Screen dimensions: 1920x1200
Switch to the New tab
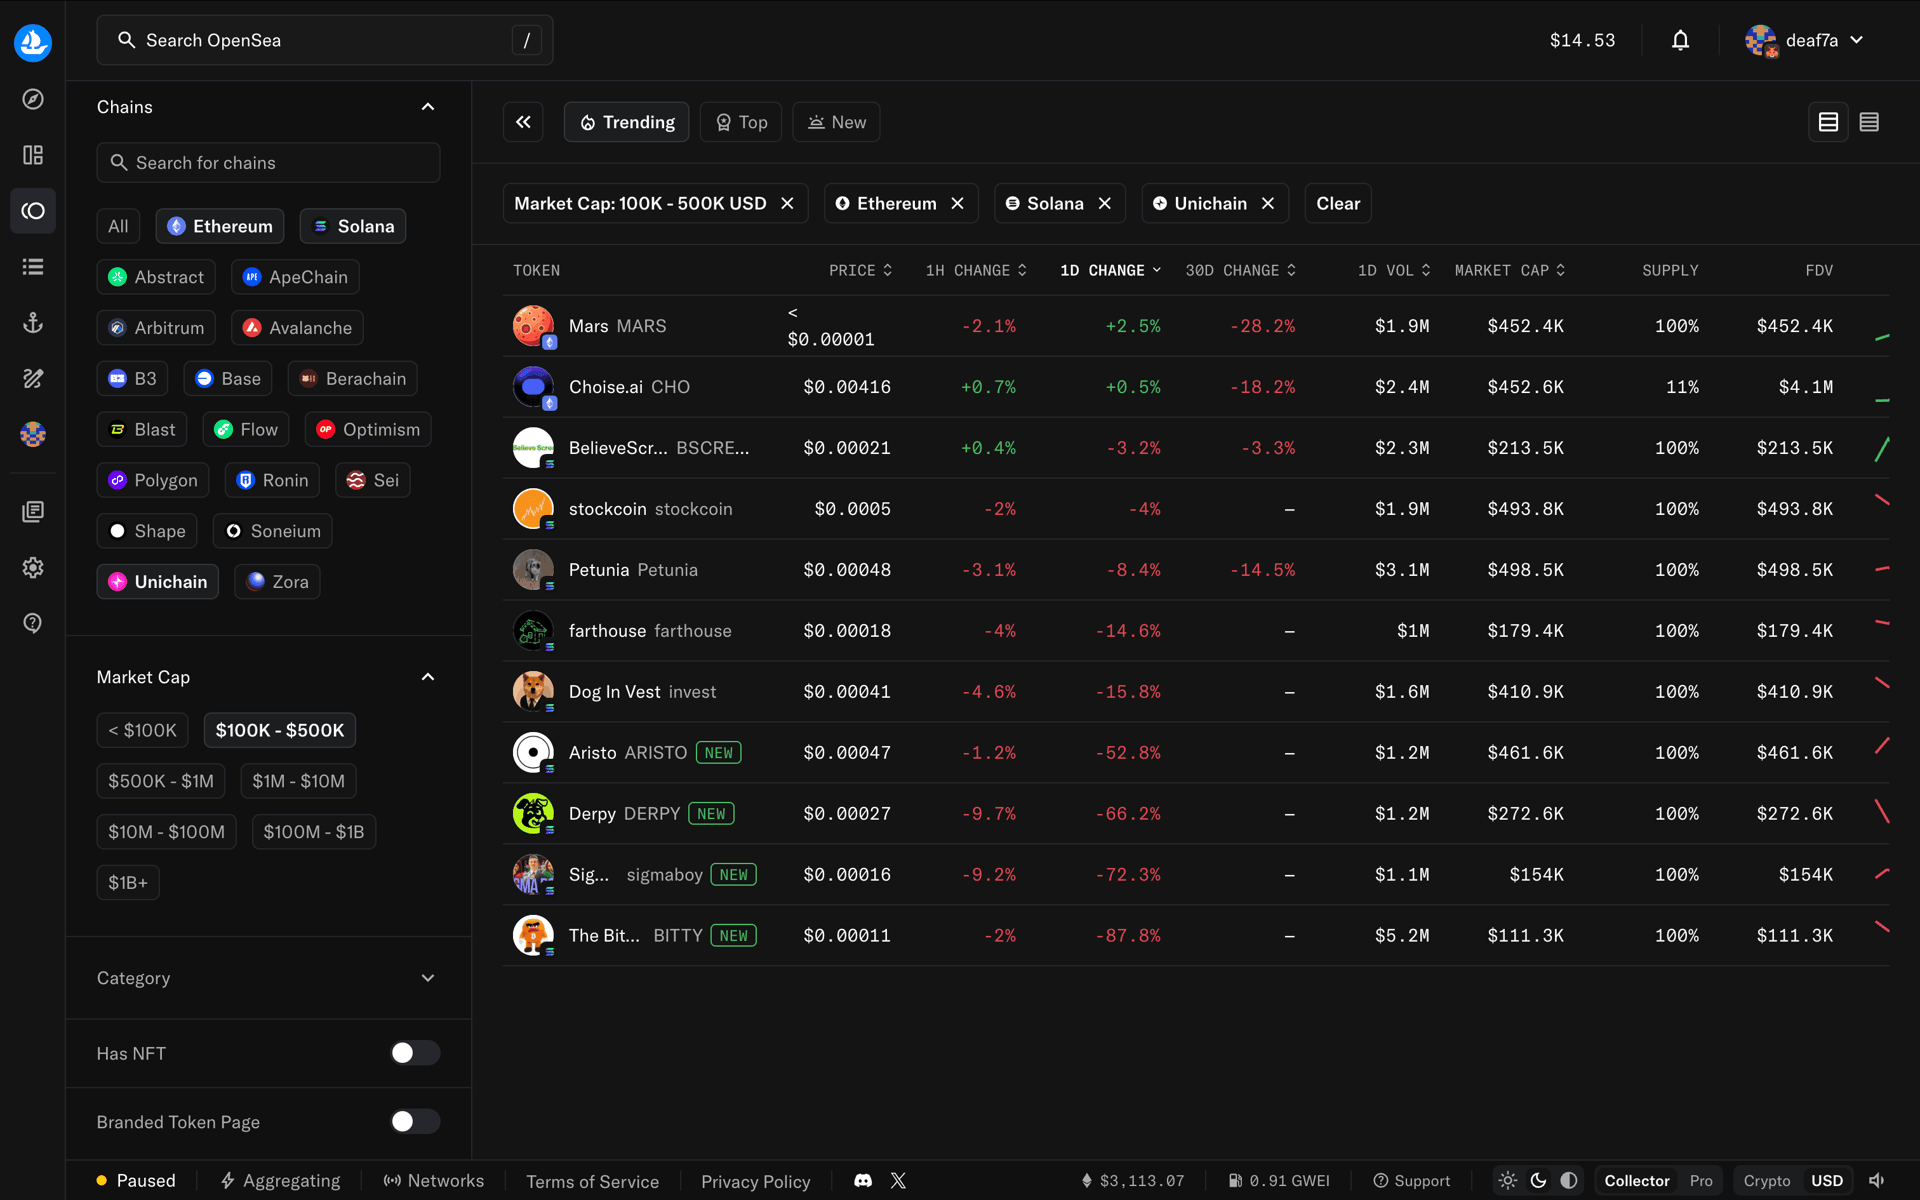(837, 122)
